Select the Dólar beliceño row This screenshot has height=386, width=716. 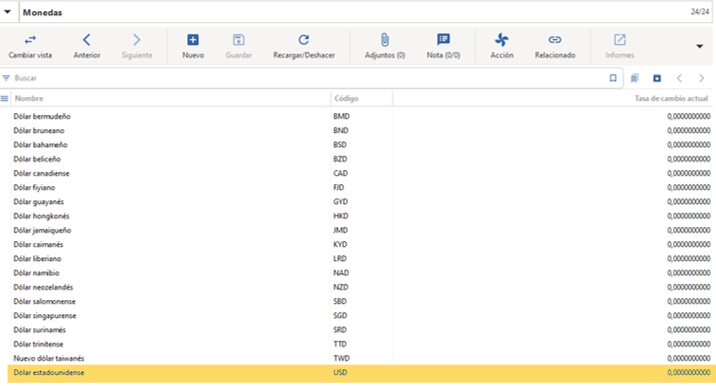click(360, 159)
